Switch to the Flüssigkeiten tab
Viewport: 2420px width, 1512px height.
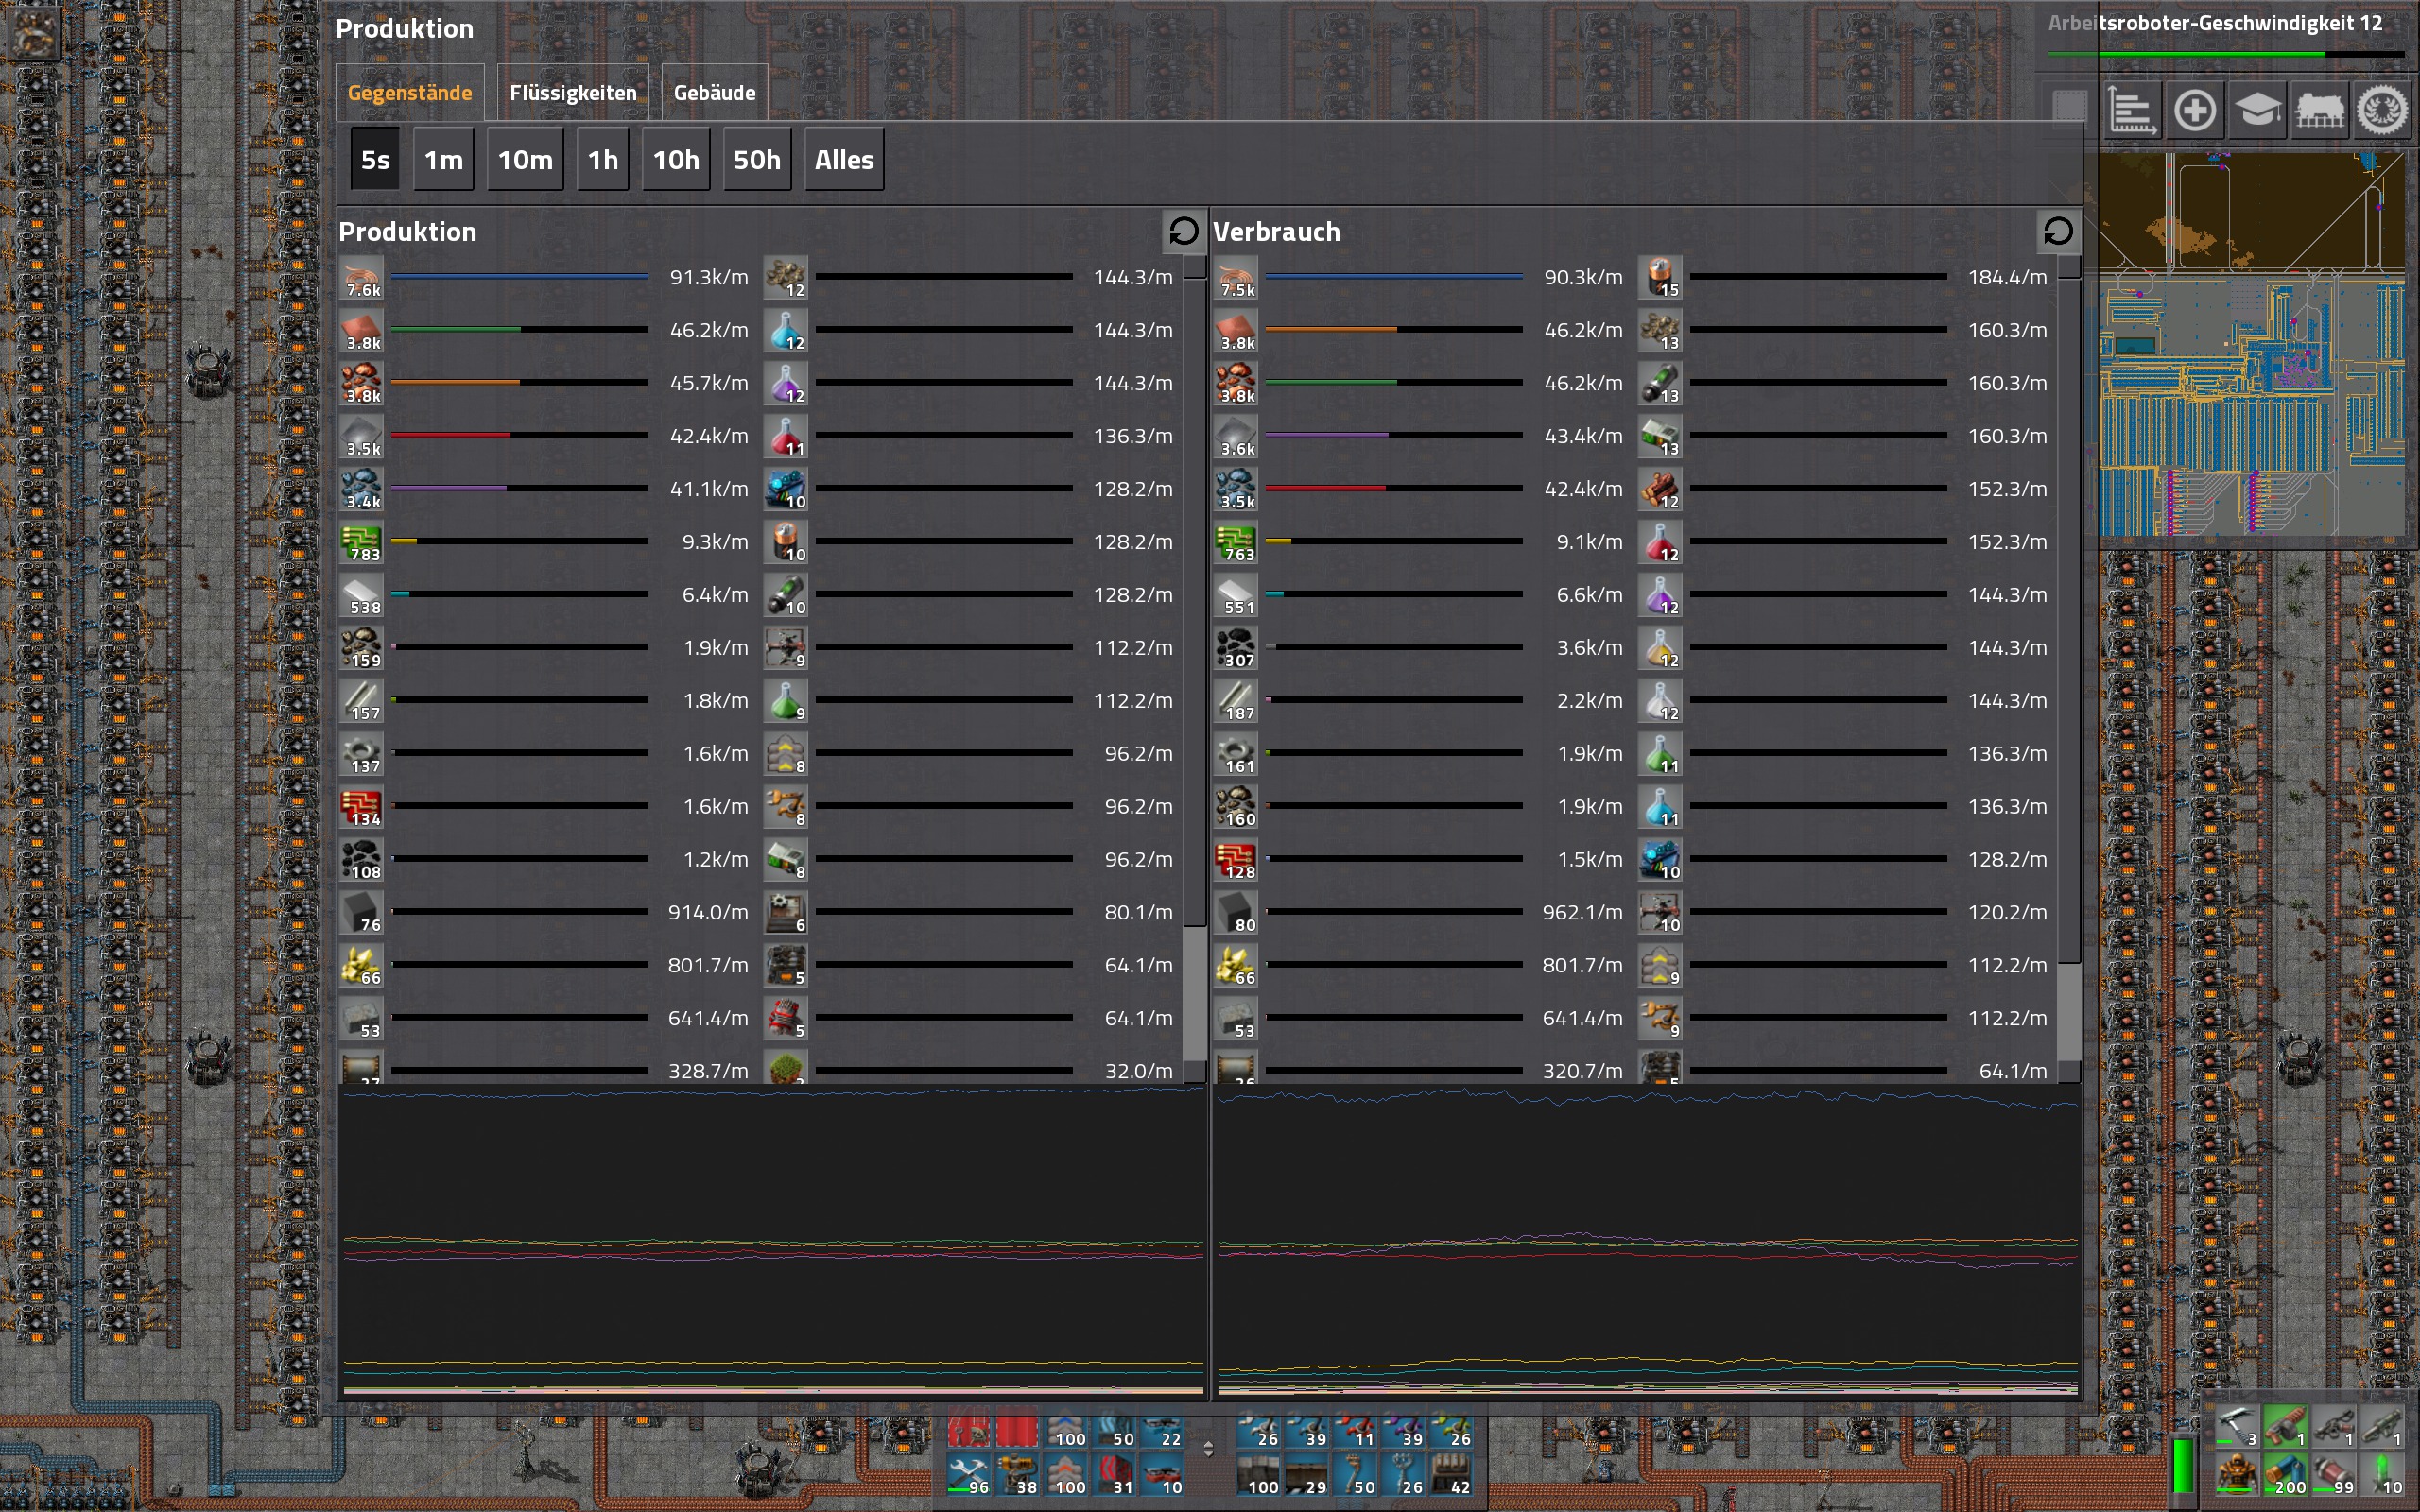573,93
